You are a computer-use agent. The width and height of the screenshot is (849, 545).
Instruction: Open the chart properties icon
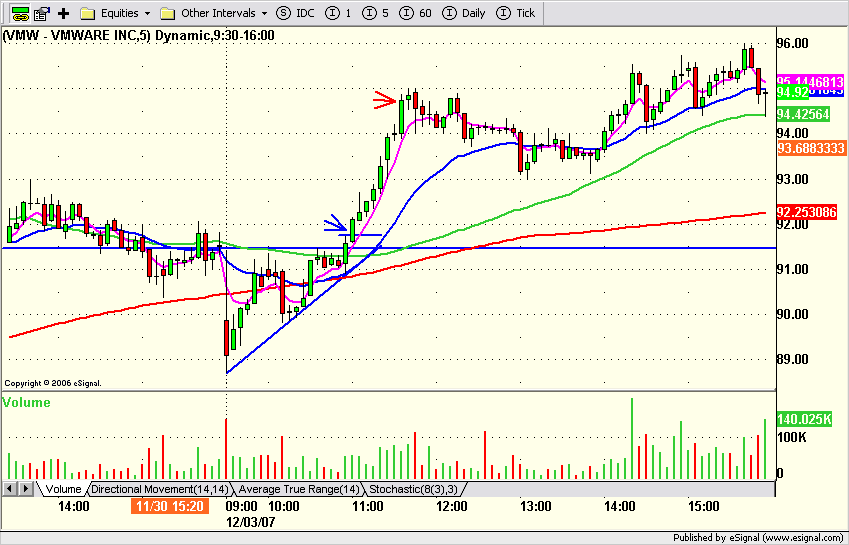[x=42, y=14]
